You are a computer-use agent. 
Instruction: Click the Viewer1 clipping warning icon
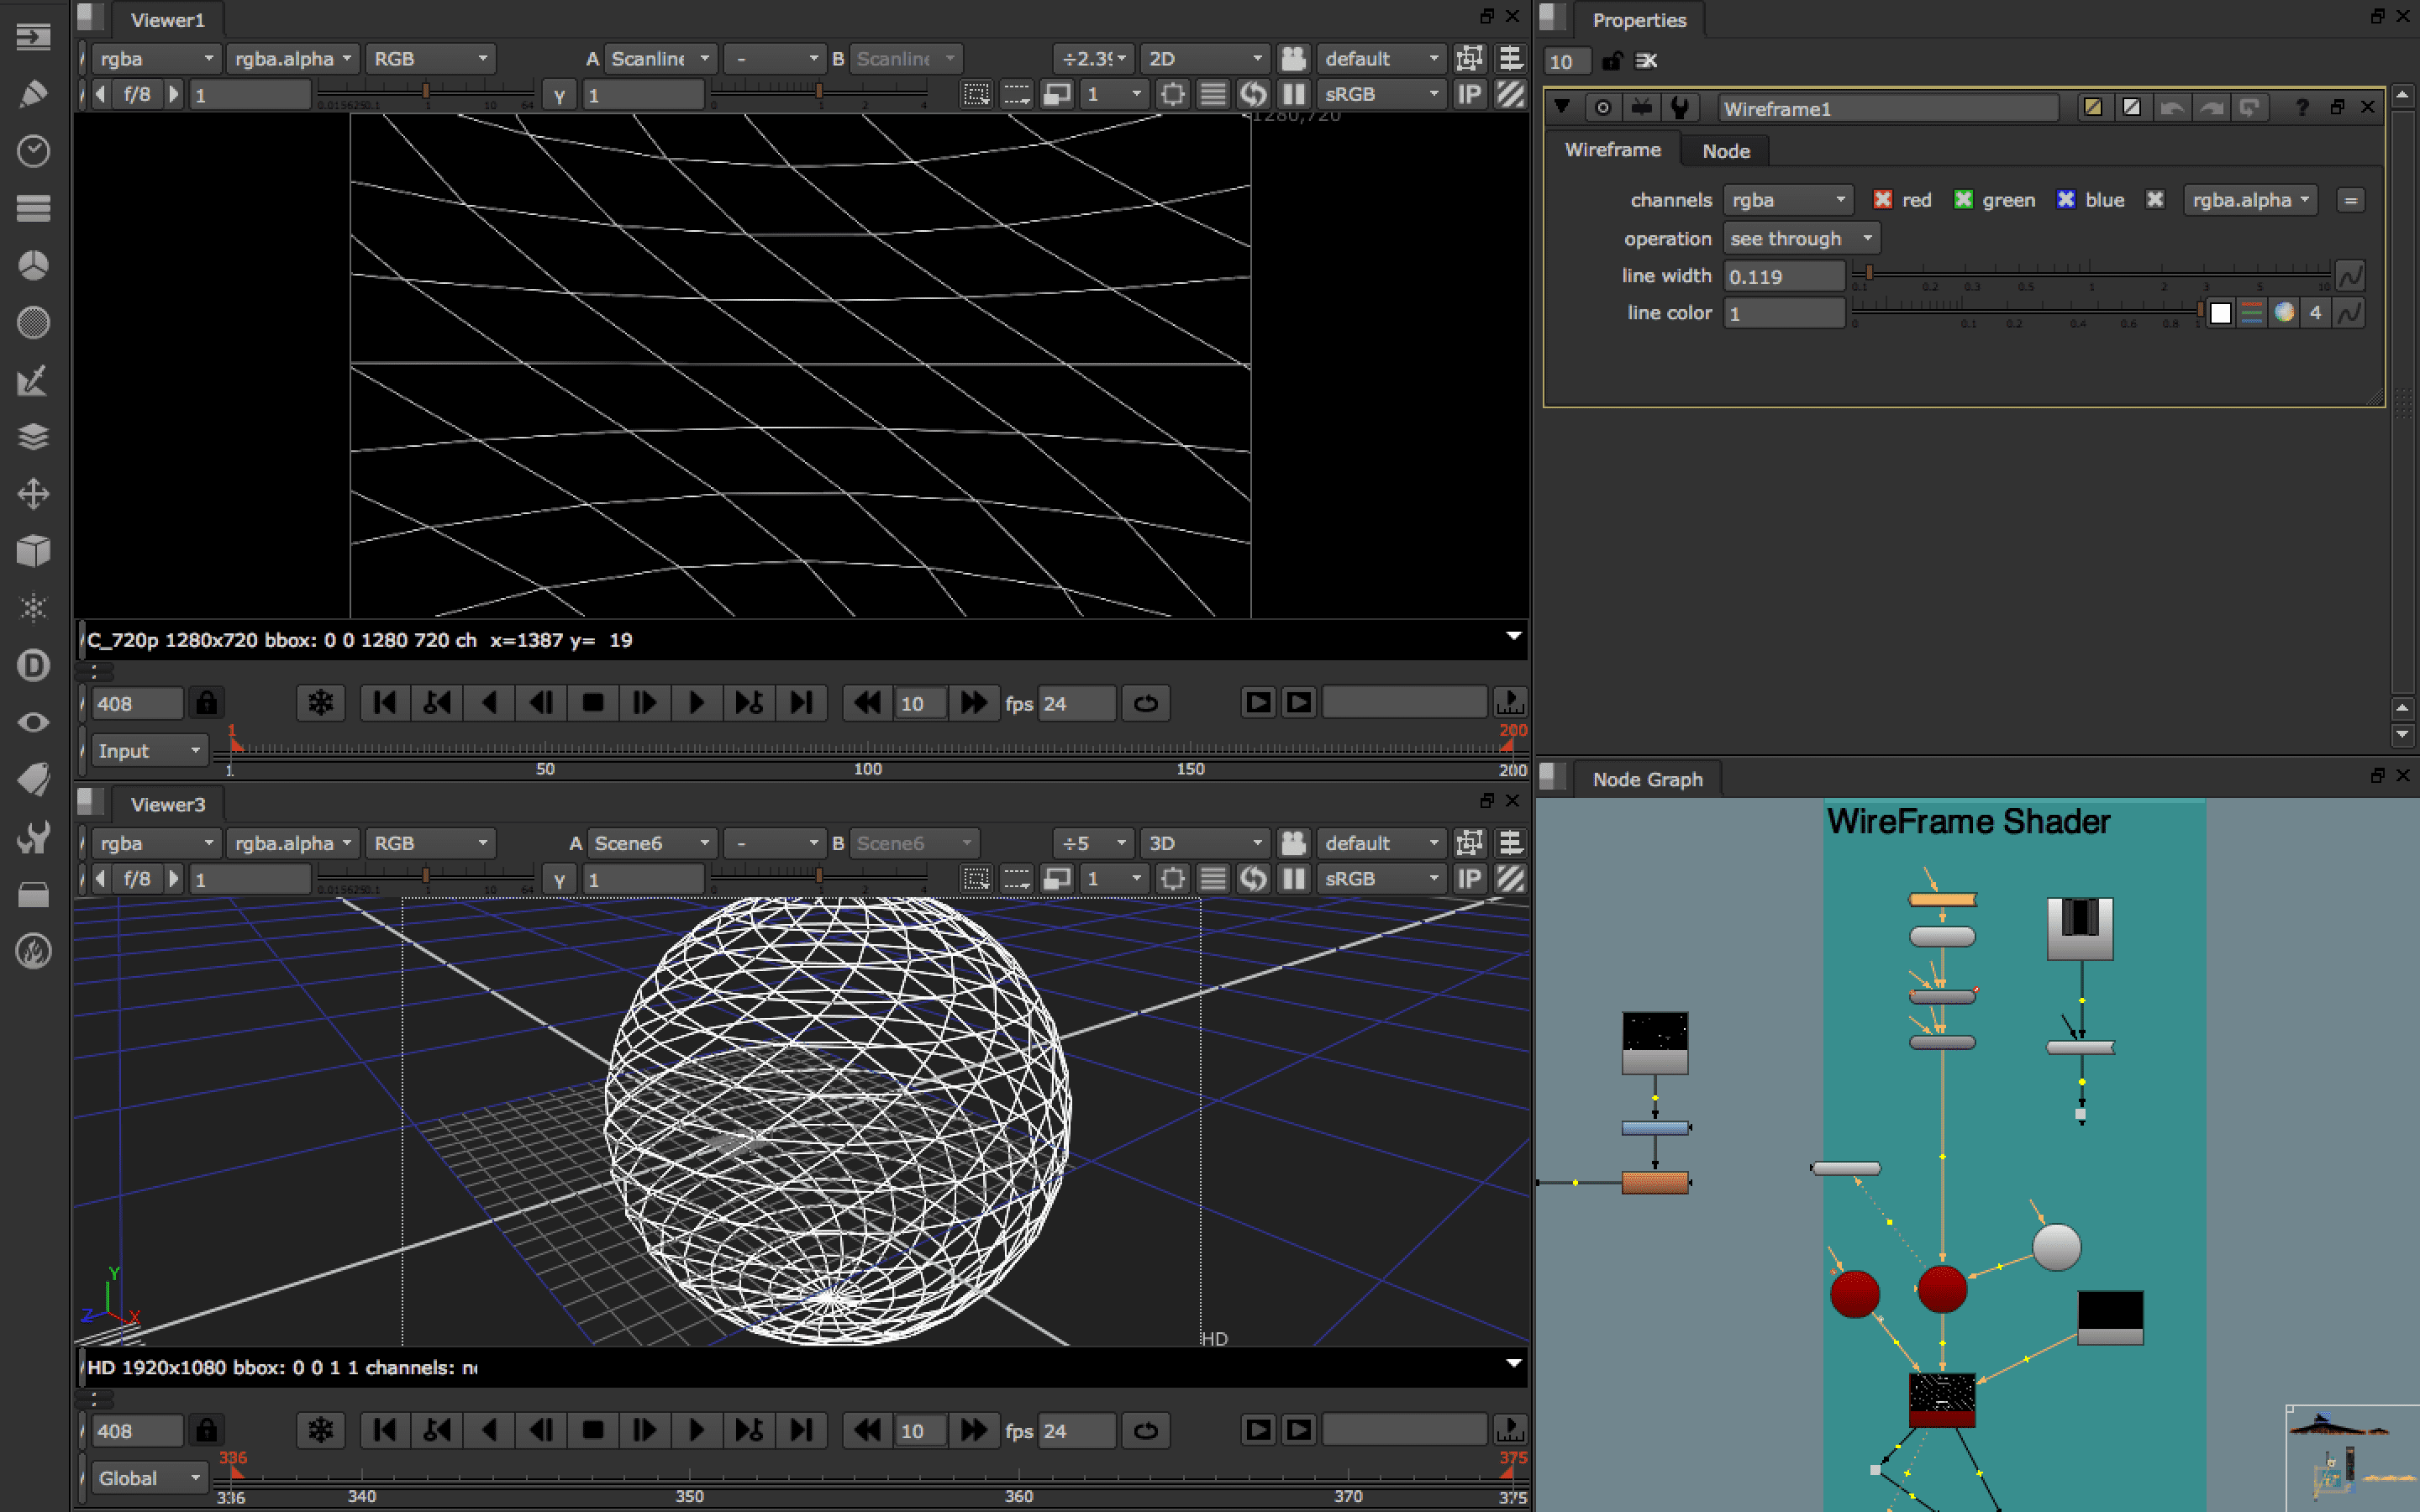1510,94
